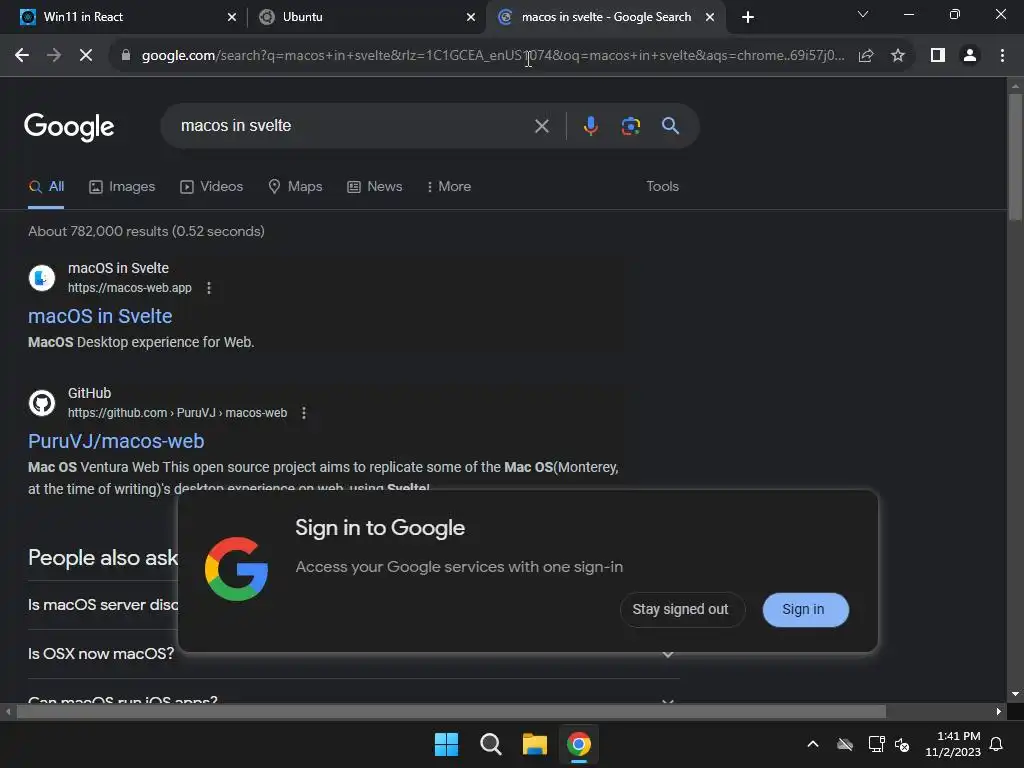Open Windows taskbar search

point(490,744)
